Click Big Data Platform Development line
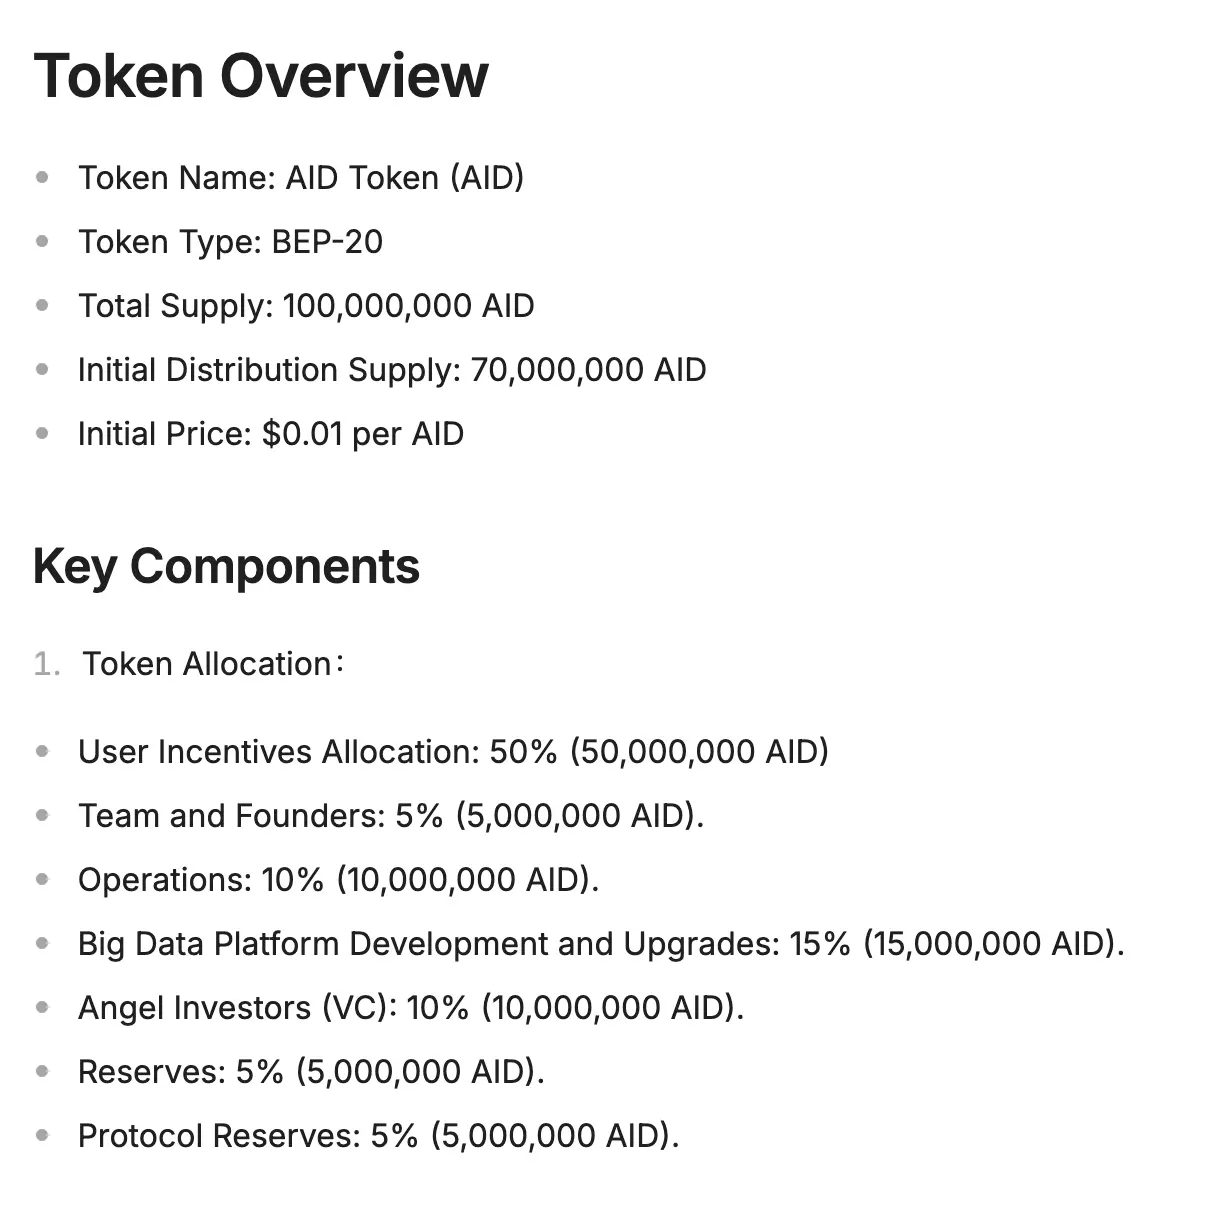 point(601,944)
